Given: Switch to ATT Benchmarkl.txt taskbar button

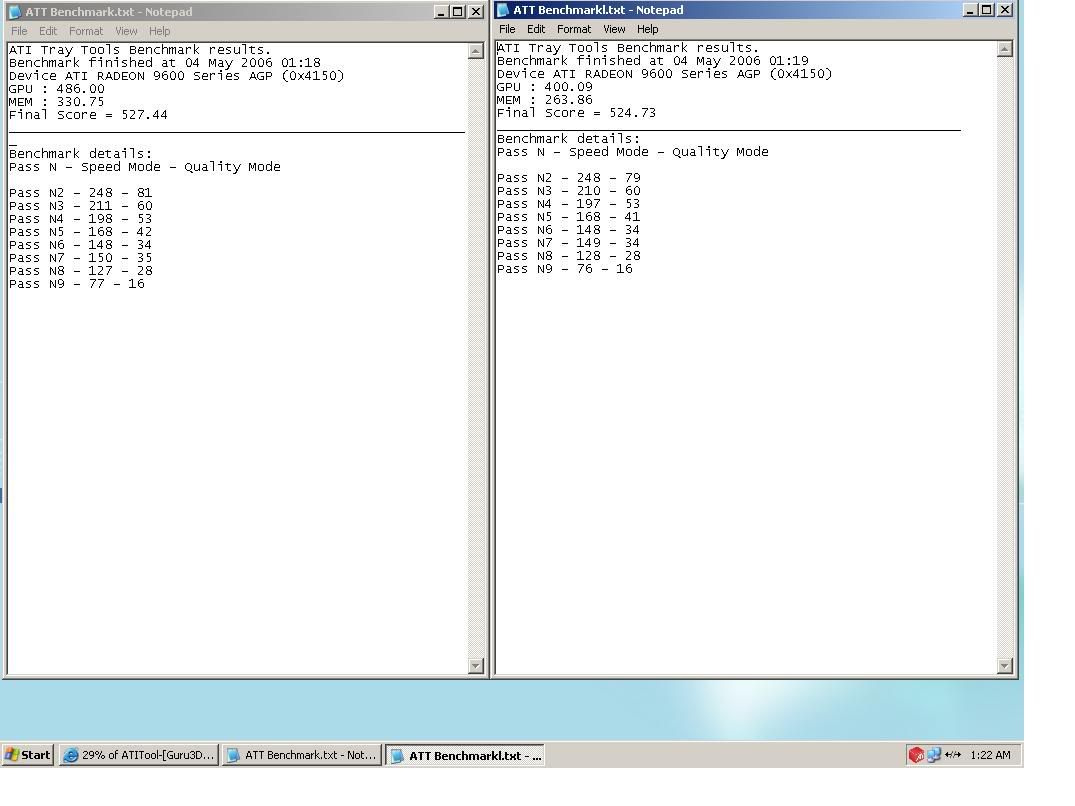Looking at the screenshot, I should click(466, 755).
